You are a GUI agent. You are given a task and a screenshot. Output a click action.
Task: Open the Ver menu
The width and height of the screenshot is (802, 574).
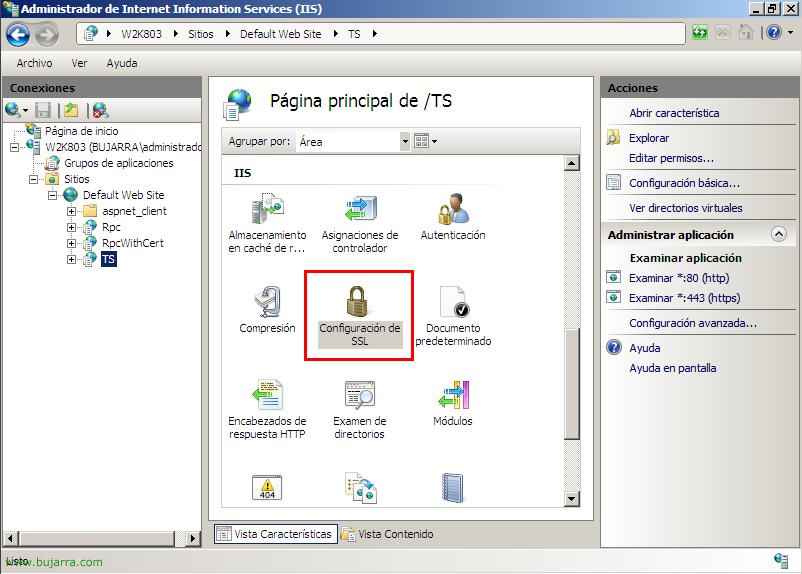tap(79, 63)
